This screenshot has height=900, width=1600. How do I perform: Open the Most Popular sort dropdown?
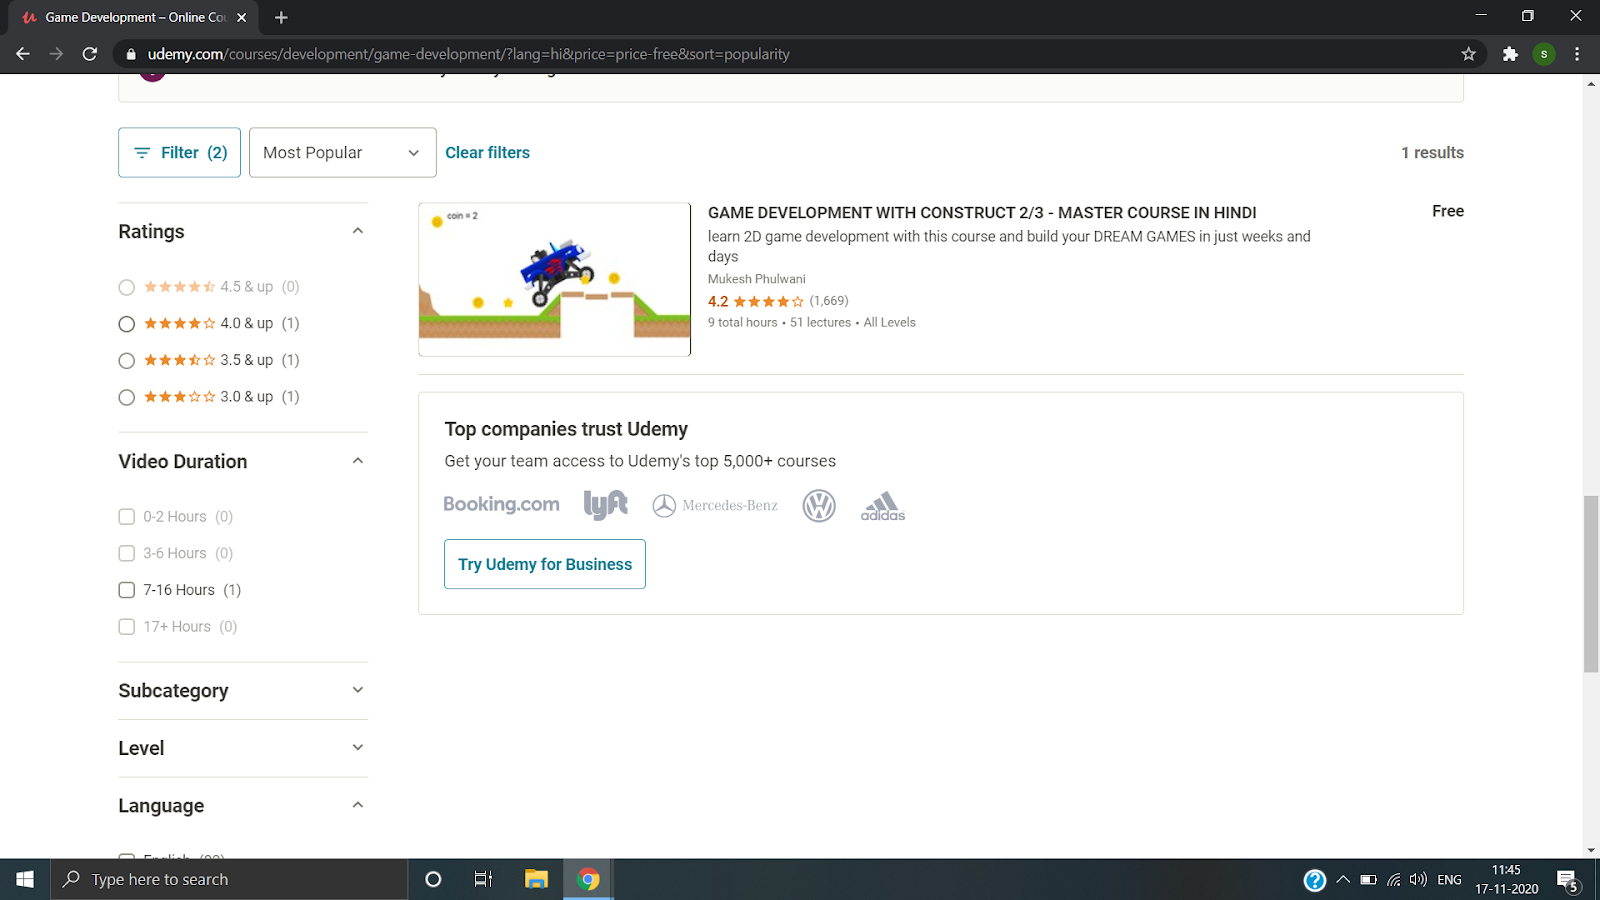342,152
